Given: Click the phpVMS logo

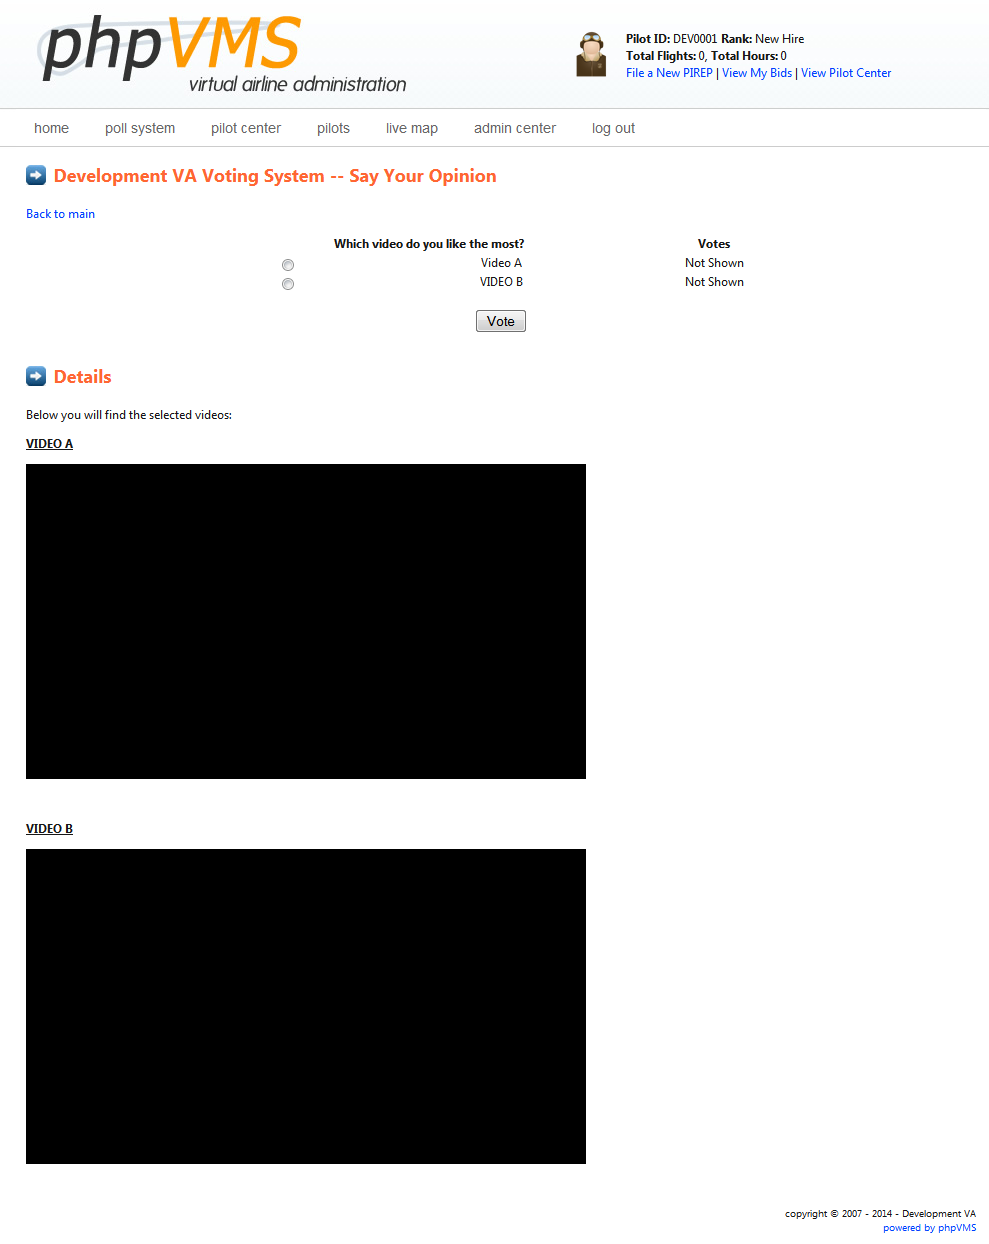Looking at the screenshot, I should (x=222, y=55).
